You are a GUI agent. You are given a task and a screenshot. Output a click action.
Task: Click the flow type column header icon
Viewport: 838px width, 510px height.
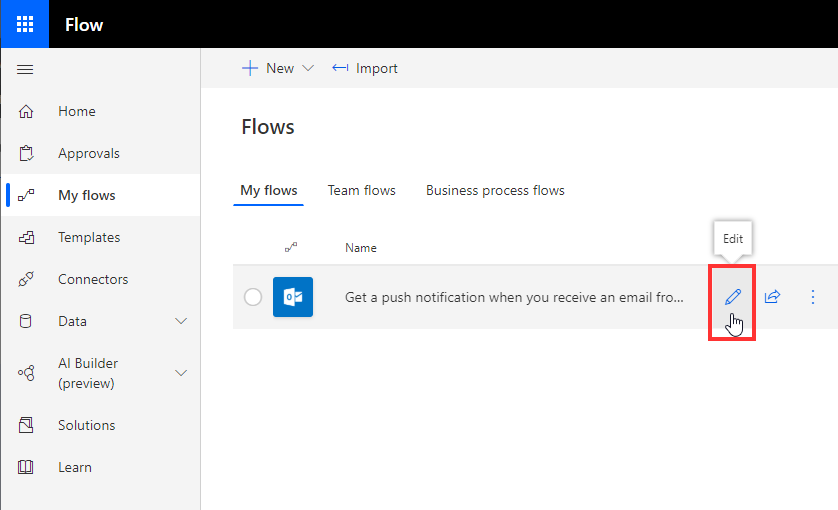[x=291, y=248]
